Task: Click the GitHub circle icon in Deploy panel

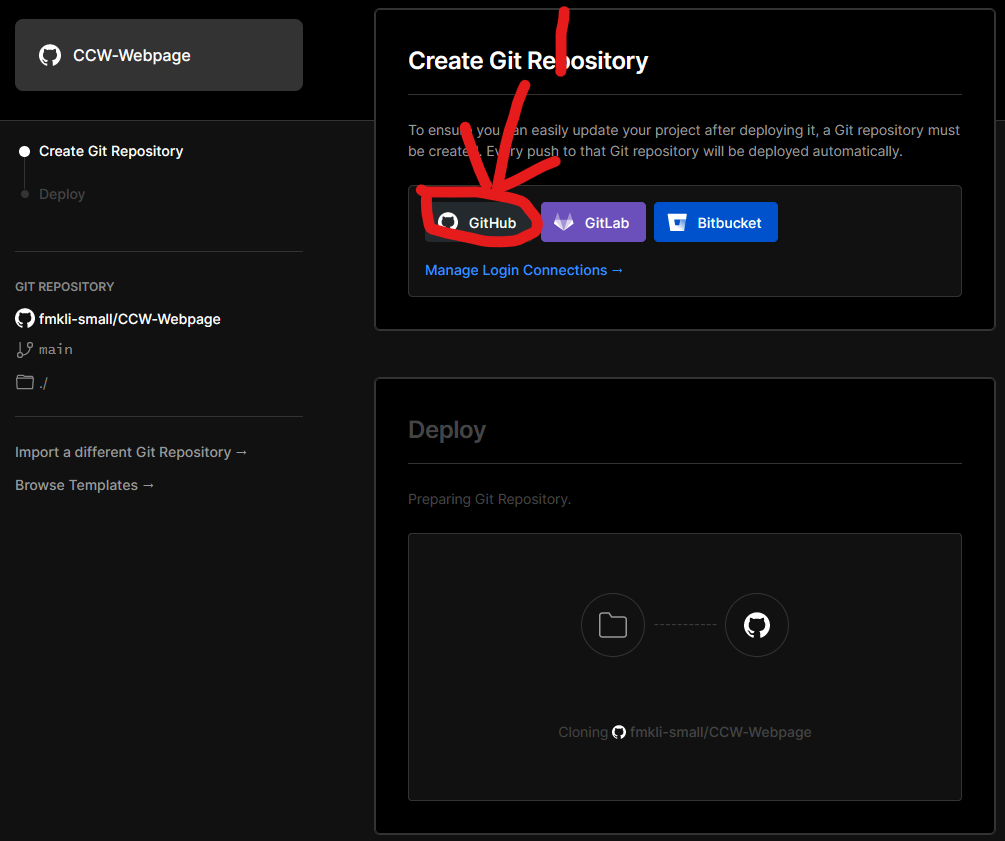Action: (757, 625)
